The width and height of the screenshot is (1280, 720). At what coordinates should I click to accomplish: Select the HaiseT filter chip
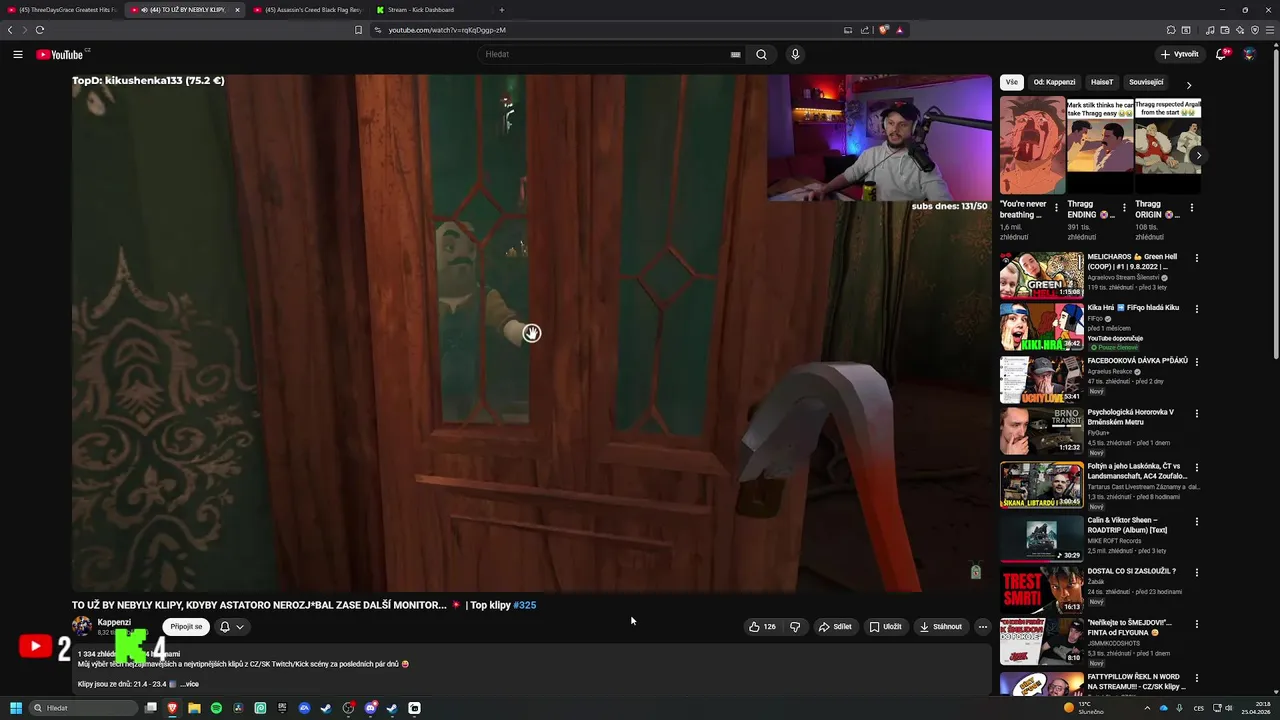pos(1102,82)
